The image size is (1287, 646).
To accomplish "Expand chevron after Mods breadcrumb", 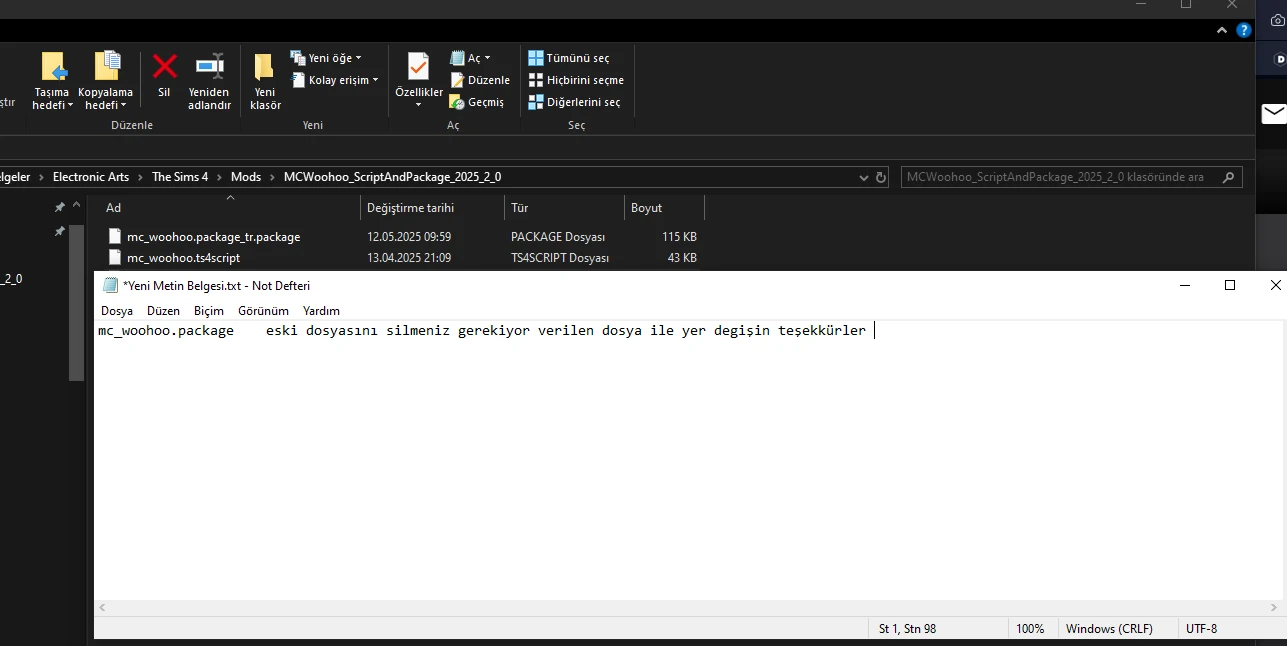I will (x=273, y=177).
